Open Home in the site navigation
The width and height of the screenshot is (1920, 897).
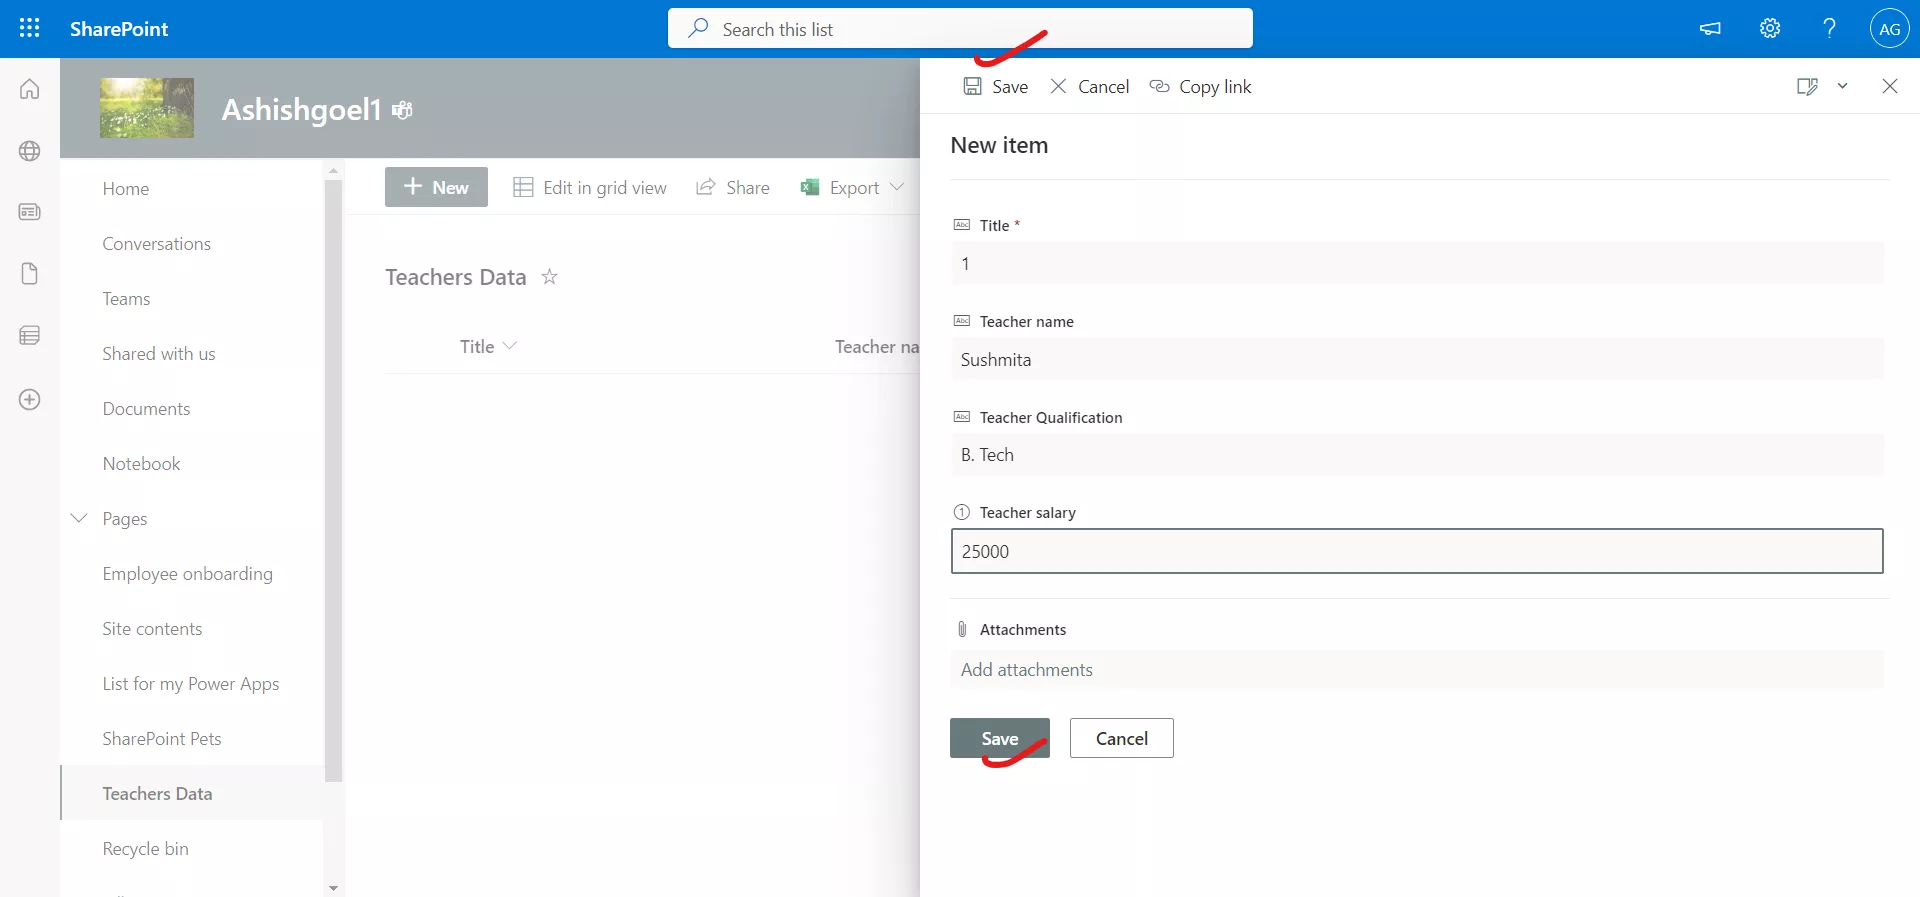pyautogui.click(x=125, y=189)
